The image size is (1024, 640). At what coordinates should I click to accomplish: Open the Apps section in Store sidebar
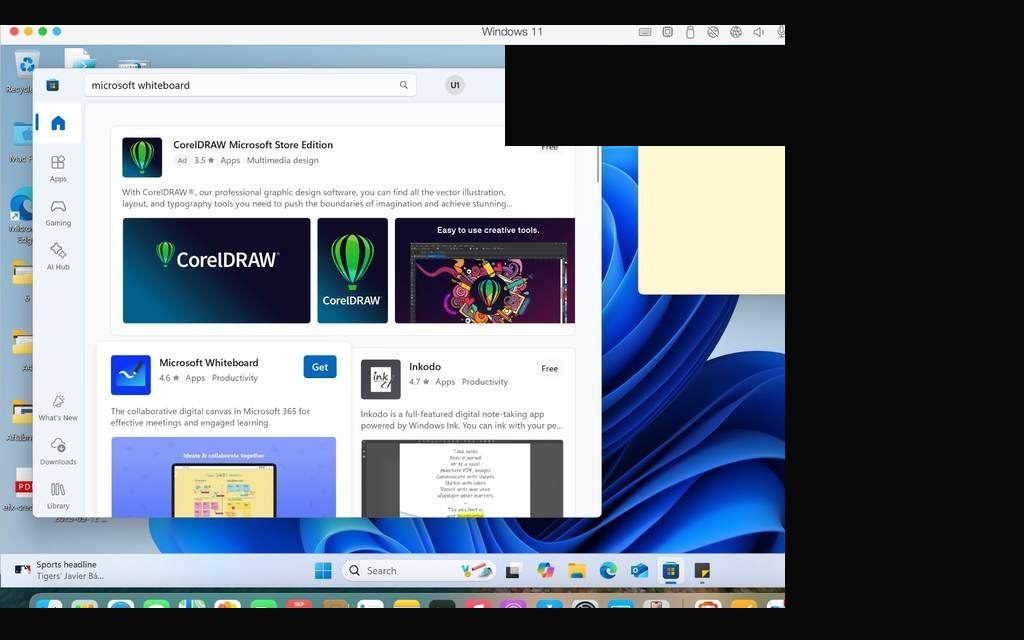(x=57, y=168)
